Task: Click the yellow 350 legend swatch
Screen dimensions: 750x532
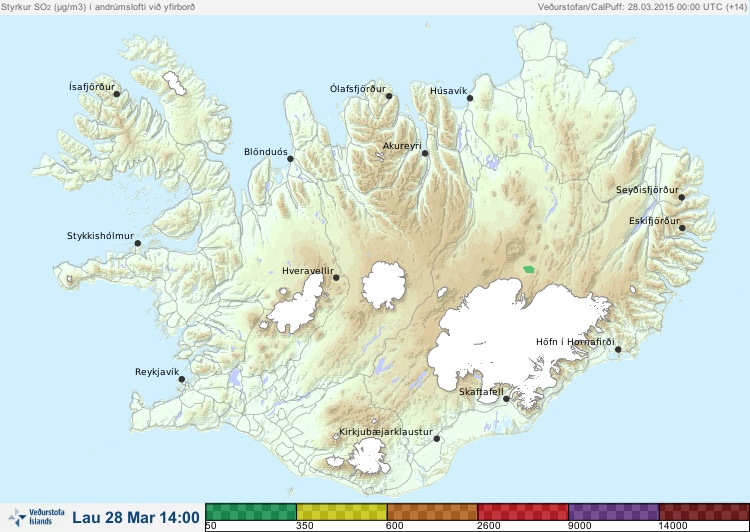Action: 342,512
